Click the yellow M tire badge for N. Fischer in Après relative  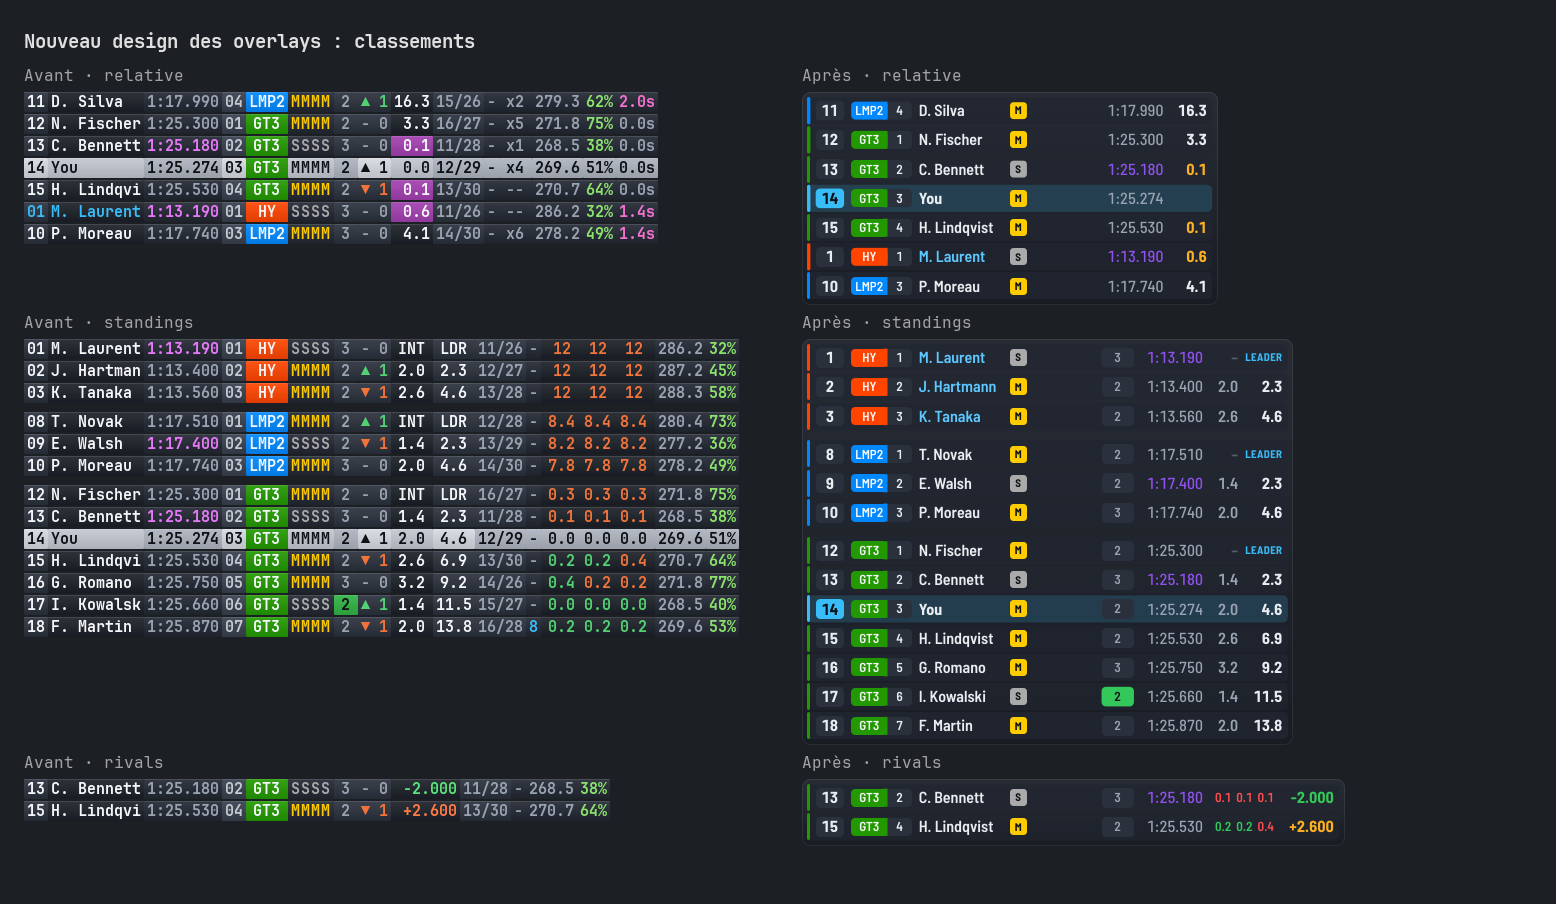click(x=1018, y=140)
